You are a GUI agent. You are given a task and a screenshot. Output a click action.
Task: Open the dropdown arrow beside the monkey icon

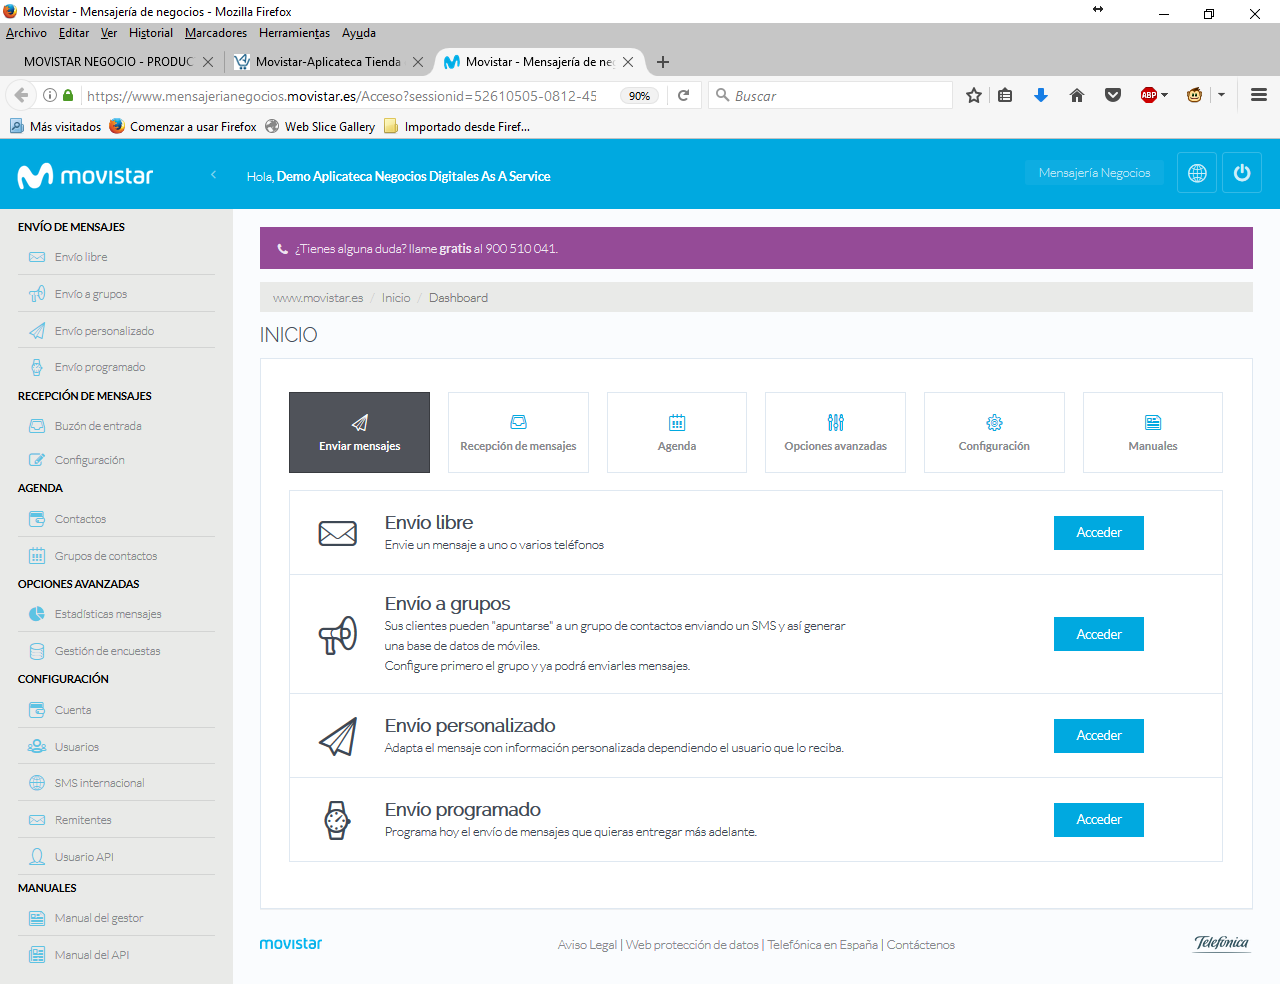(1221, 95)
